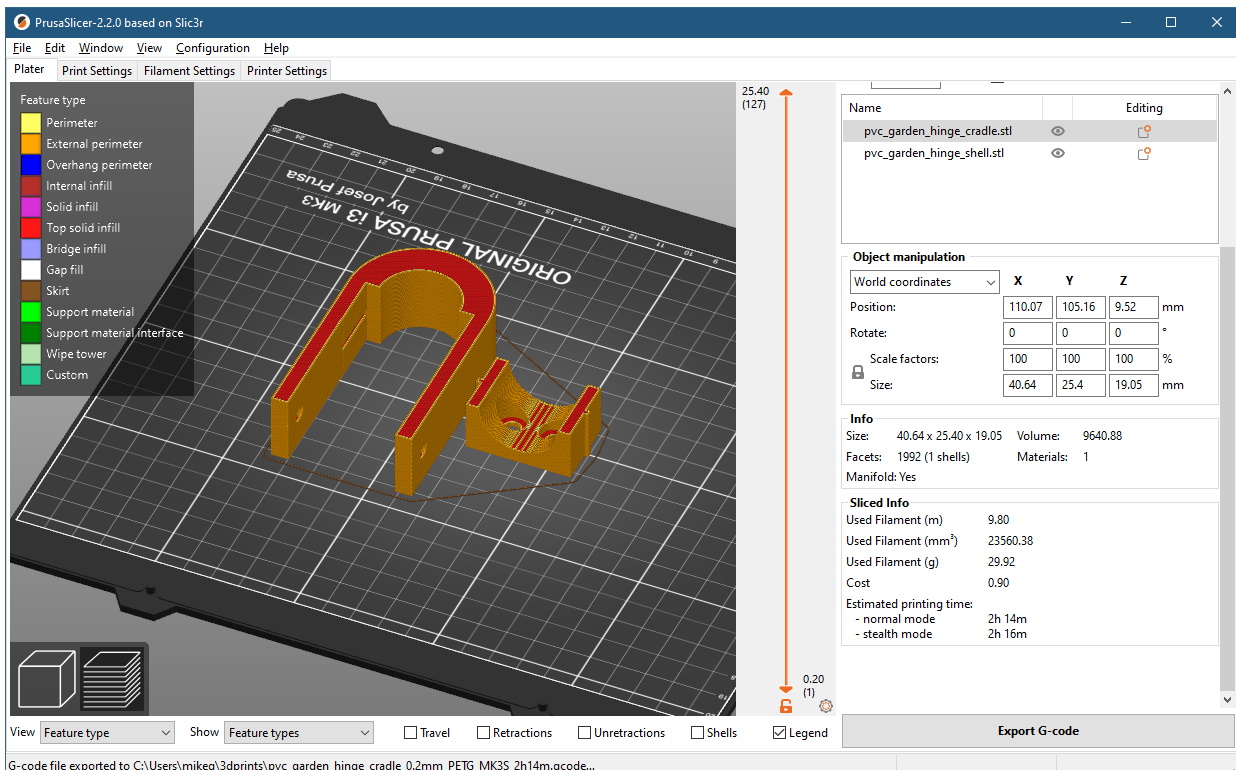This screenshot has width=1236, height=770.
Task: Click the Wipe tower color swatch
Action: [x=31, y=354]
